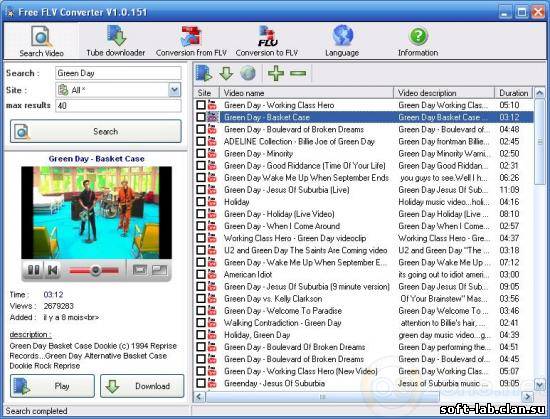Tick checkbox for Green Day - Minority
Image resolution: width=550 pixels, height=419 pixels.
pyautogui.click(x=201, y=153)
